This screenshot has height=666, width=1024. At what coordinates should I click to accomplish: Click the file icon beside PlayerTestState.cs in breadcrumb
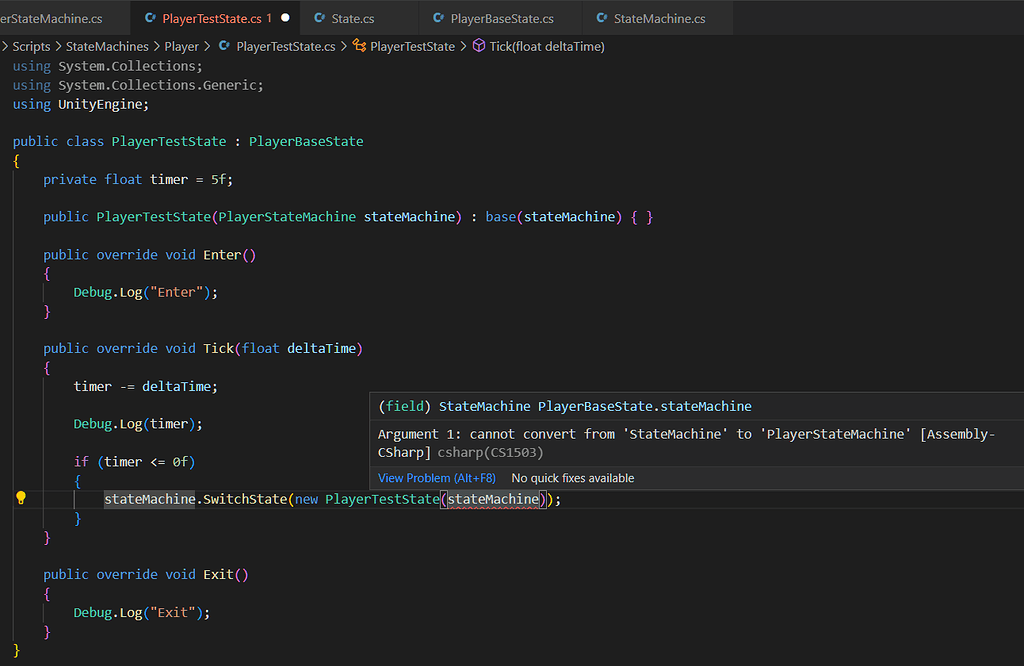tap(225, 45)
